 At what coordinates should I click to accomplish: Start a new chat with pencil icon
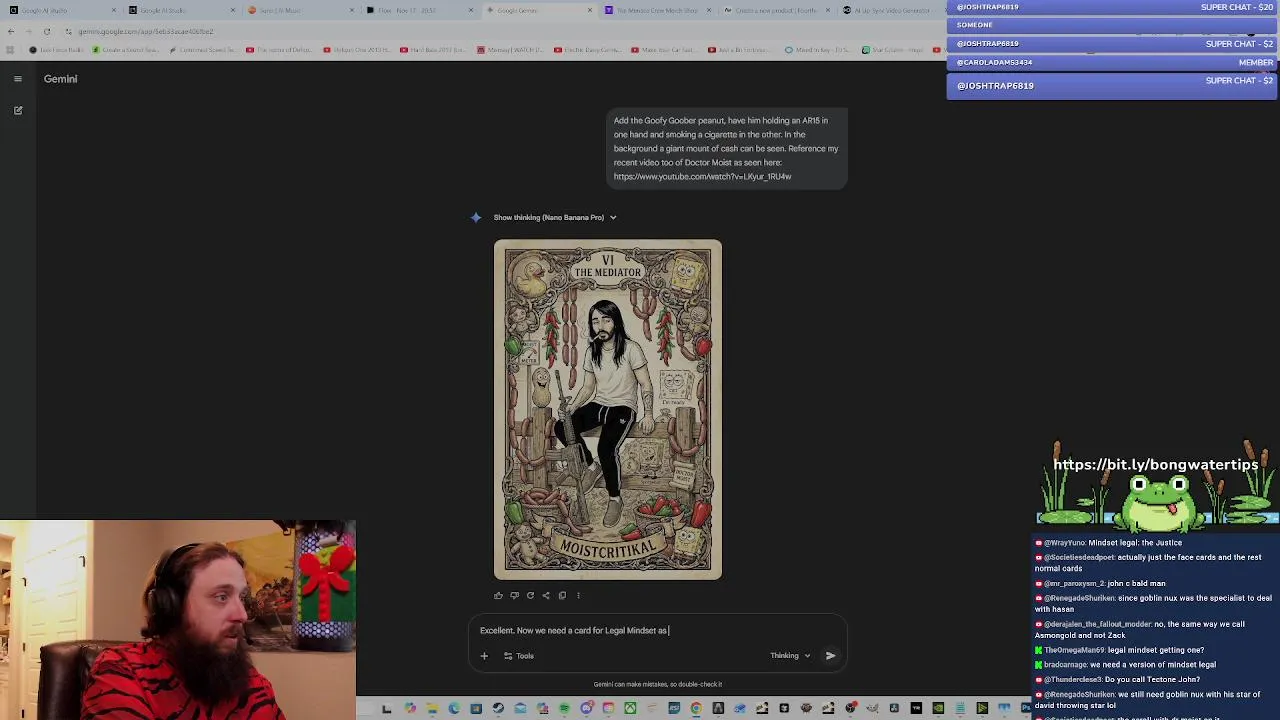(18, 111)
